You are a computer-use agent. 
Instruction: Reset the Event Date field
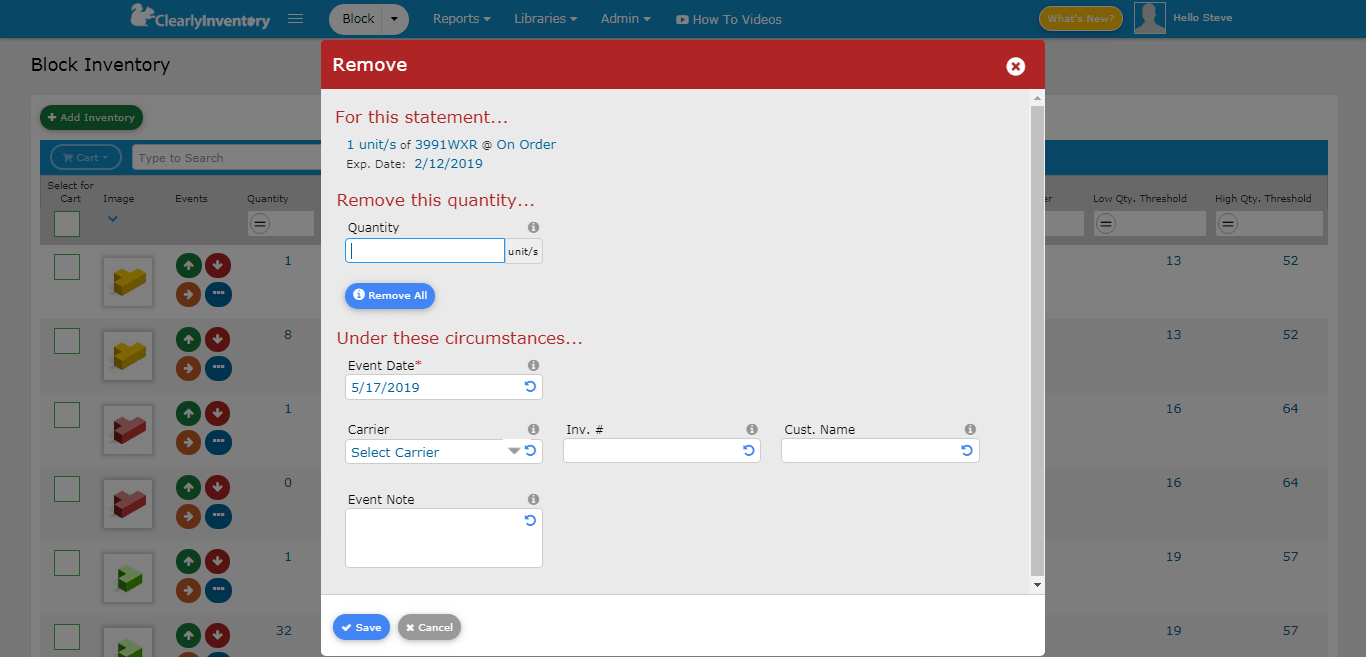click(530, 387)
